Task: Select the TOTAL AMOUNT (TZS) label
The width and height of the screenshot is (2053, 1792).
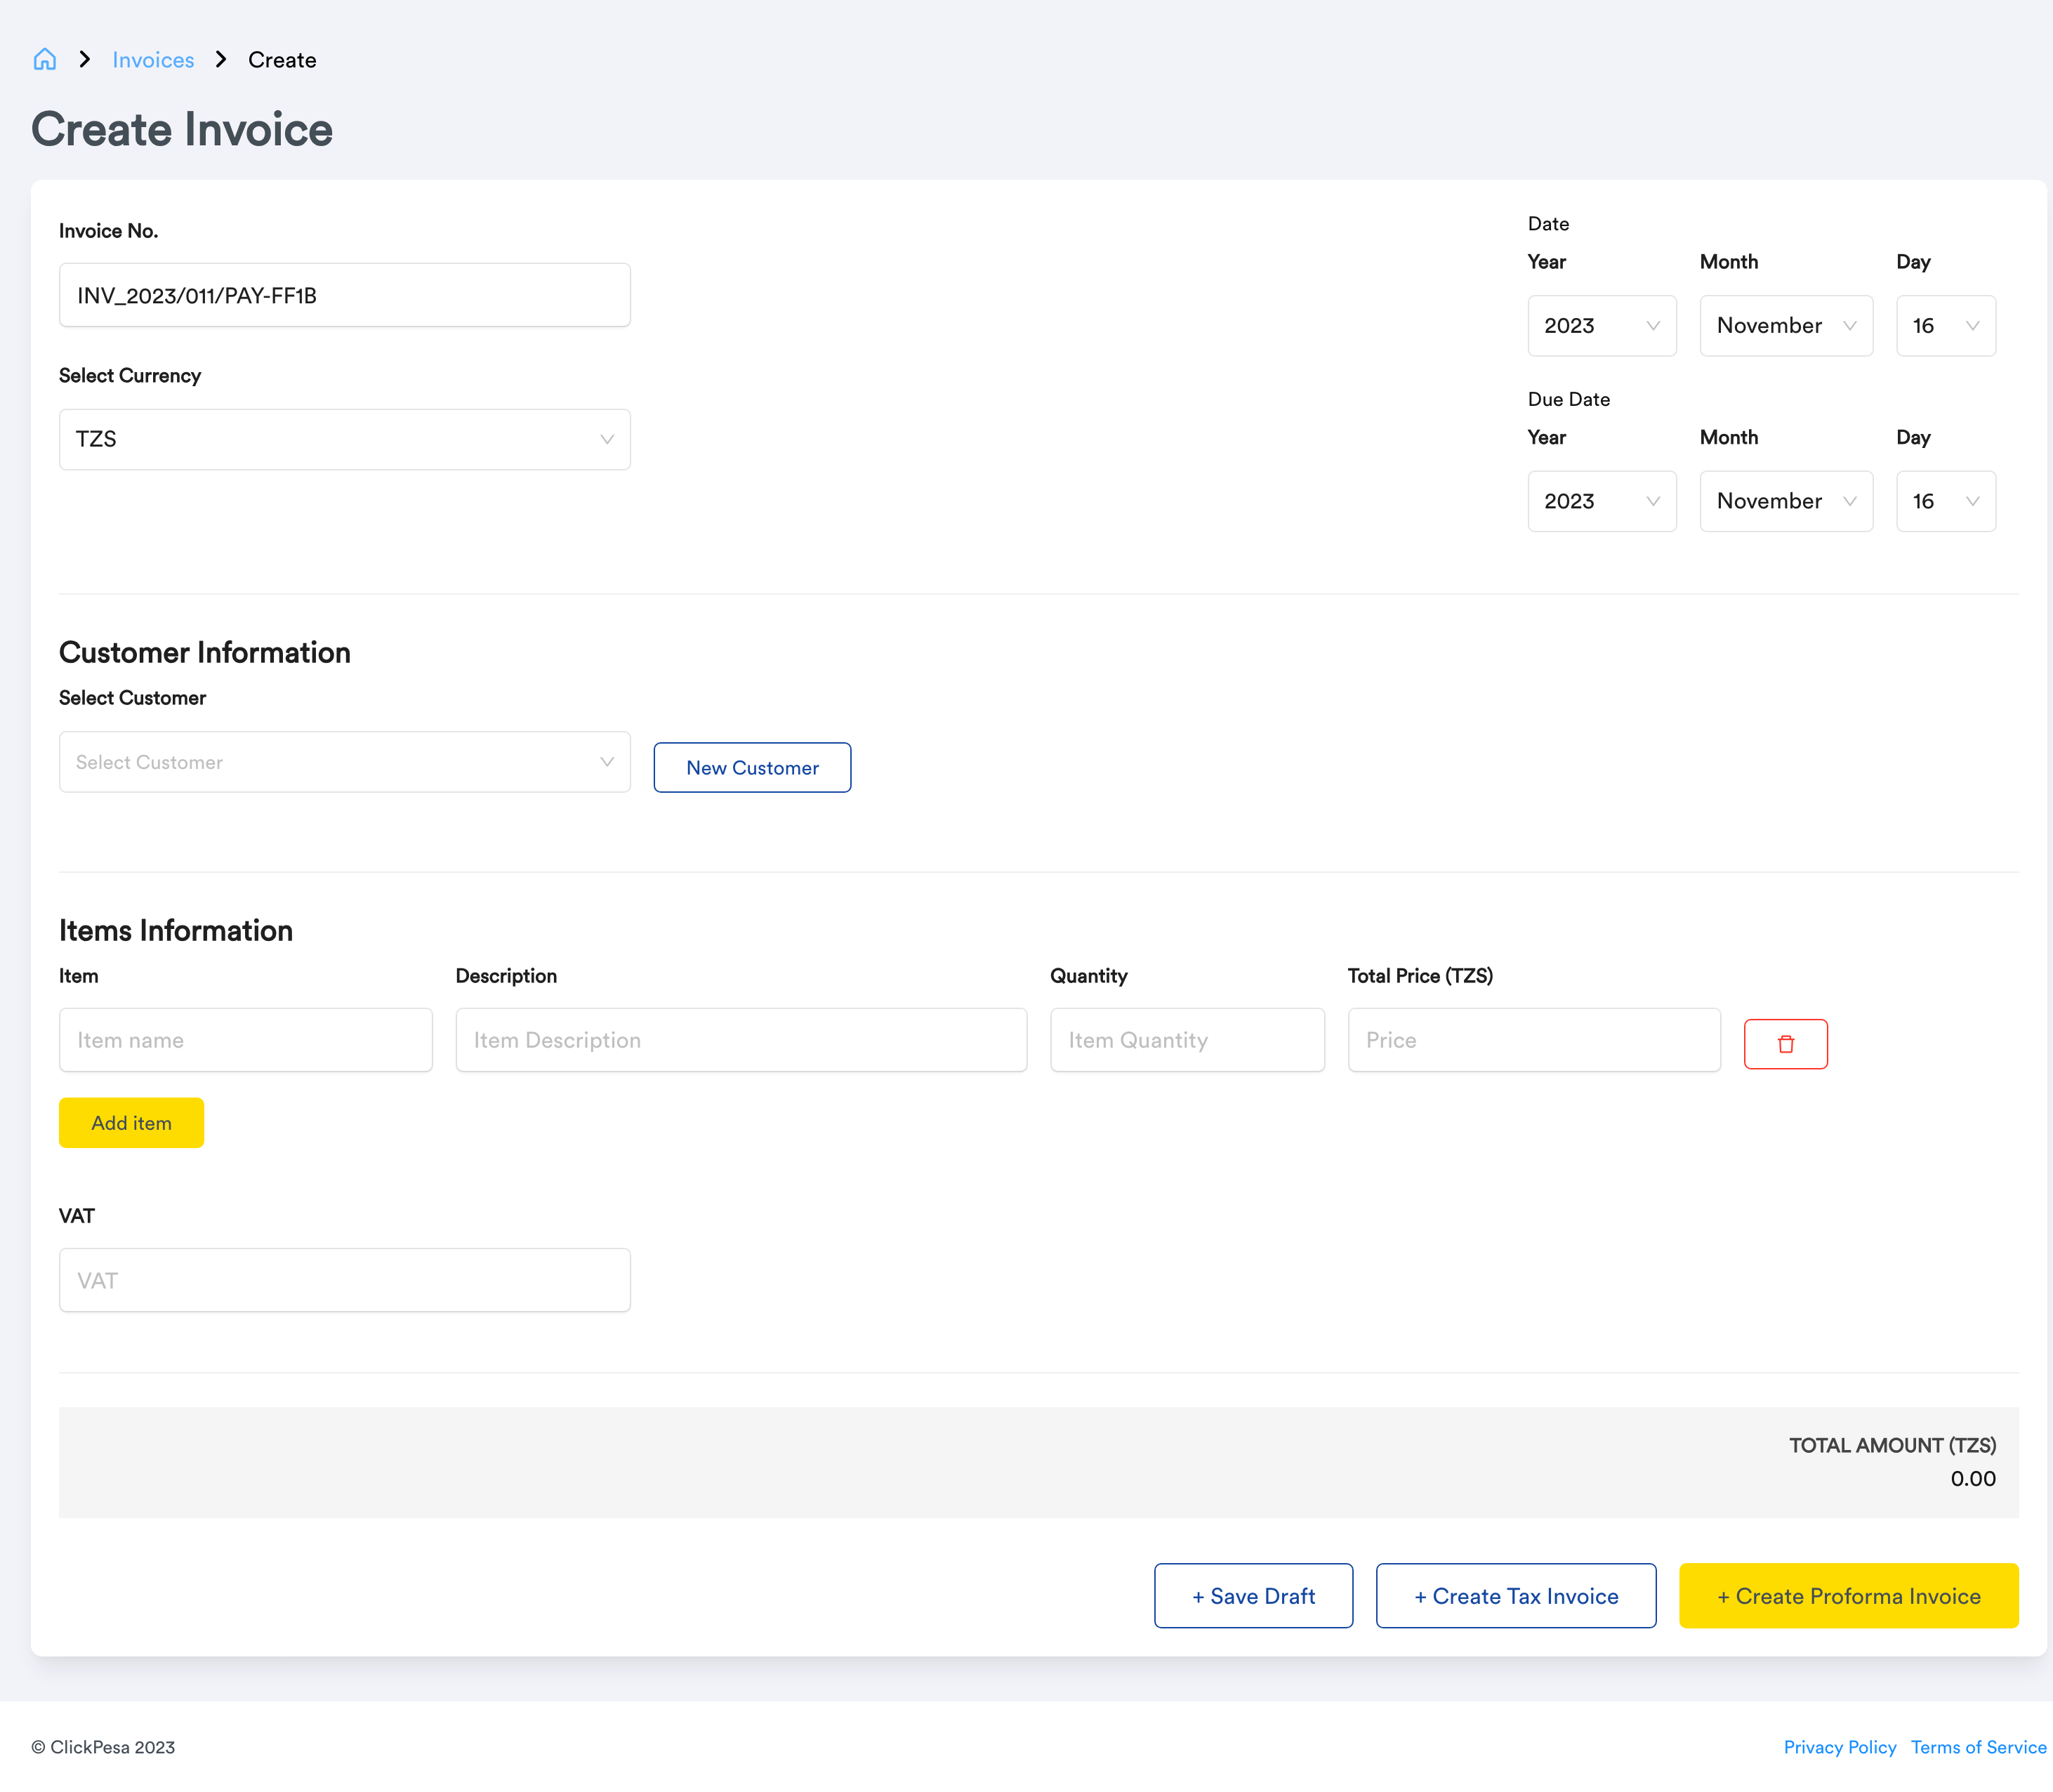Action: point(1892,1445)
